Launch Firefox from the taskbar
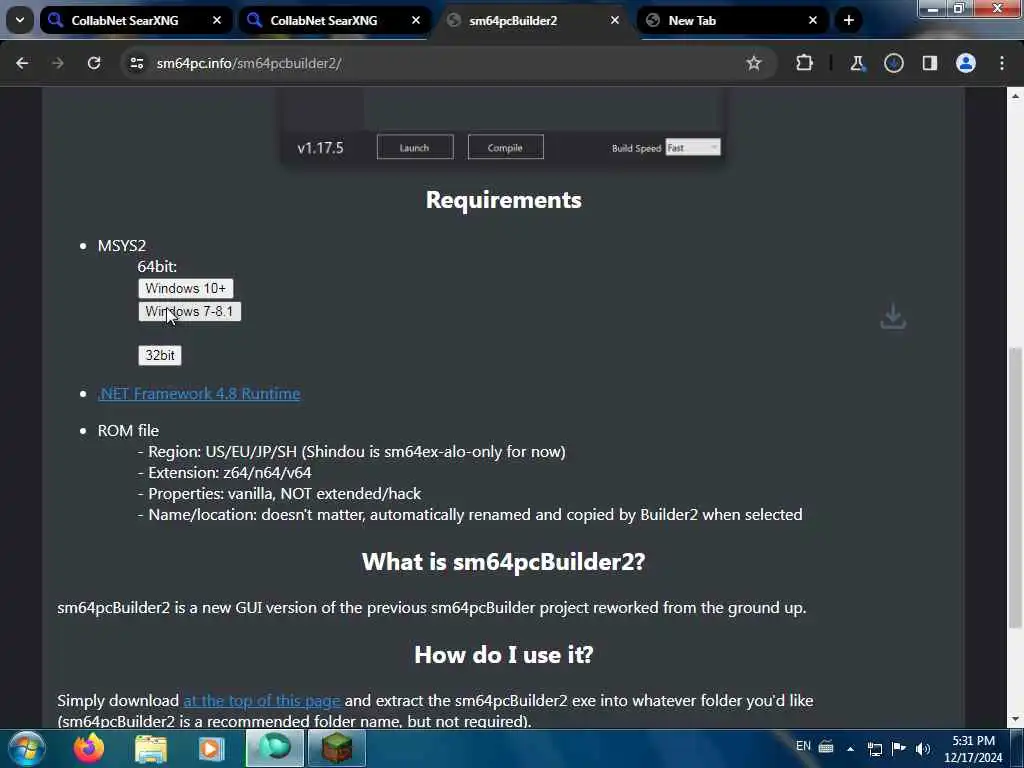 89,748
